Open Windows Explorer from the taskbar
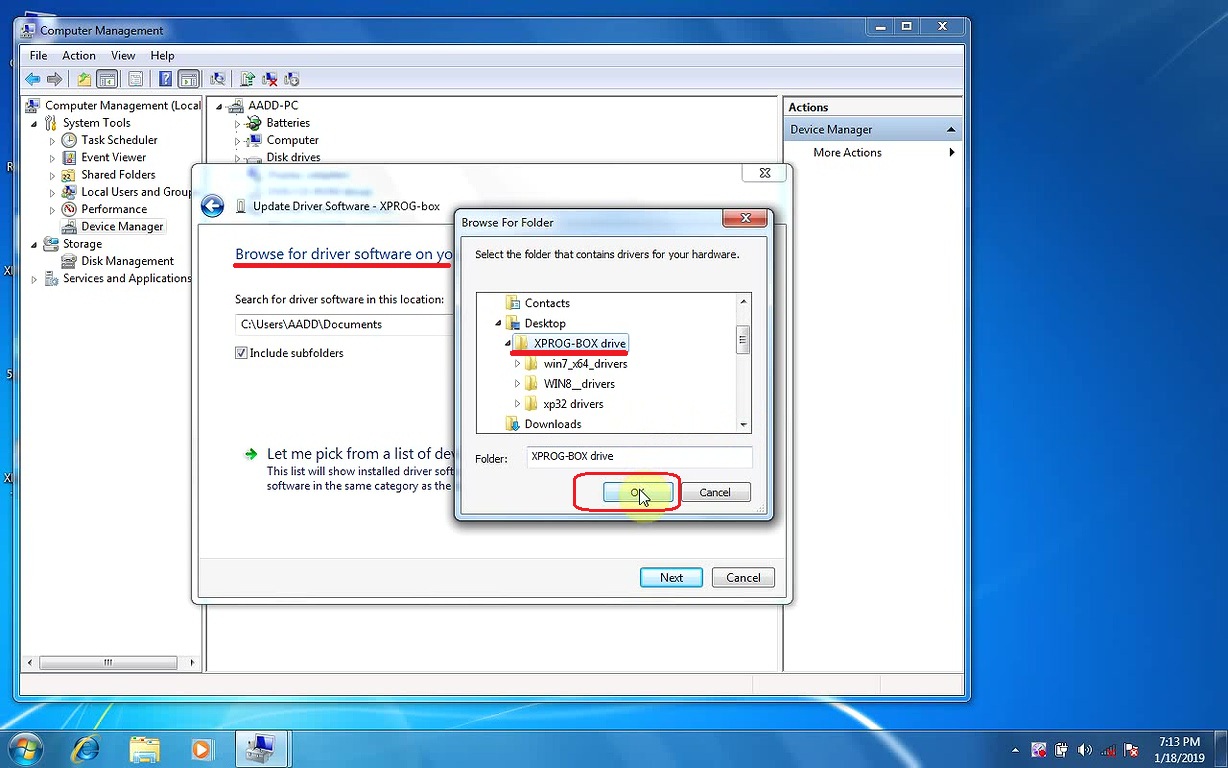Screen dimensions: 1228x768 (145, 748)
